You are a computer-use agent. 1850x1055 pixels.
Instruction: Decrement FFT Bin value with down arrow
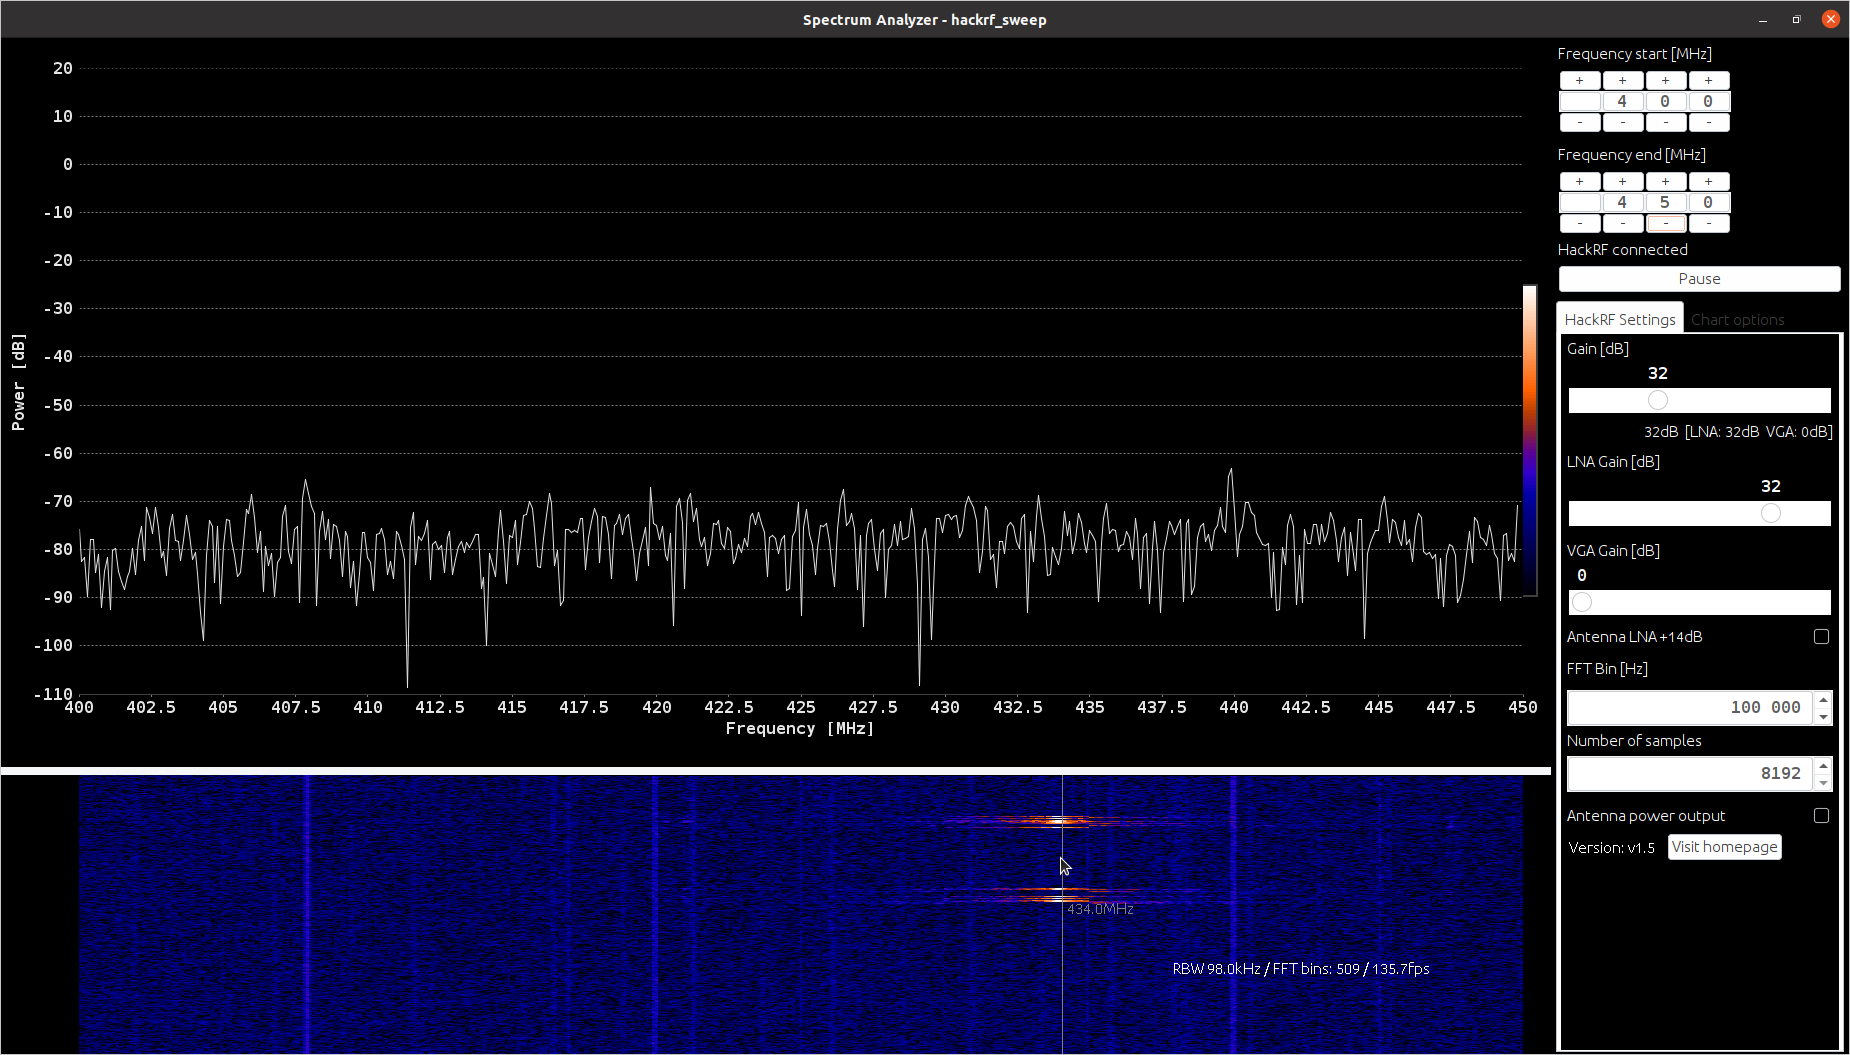click(x=1823, y=716)
